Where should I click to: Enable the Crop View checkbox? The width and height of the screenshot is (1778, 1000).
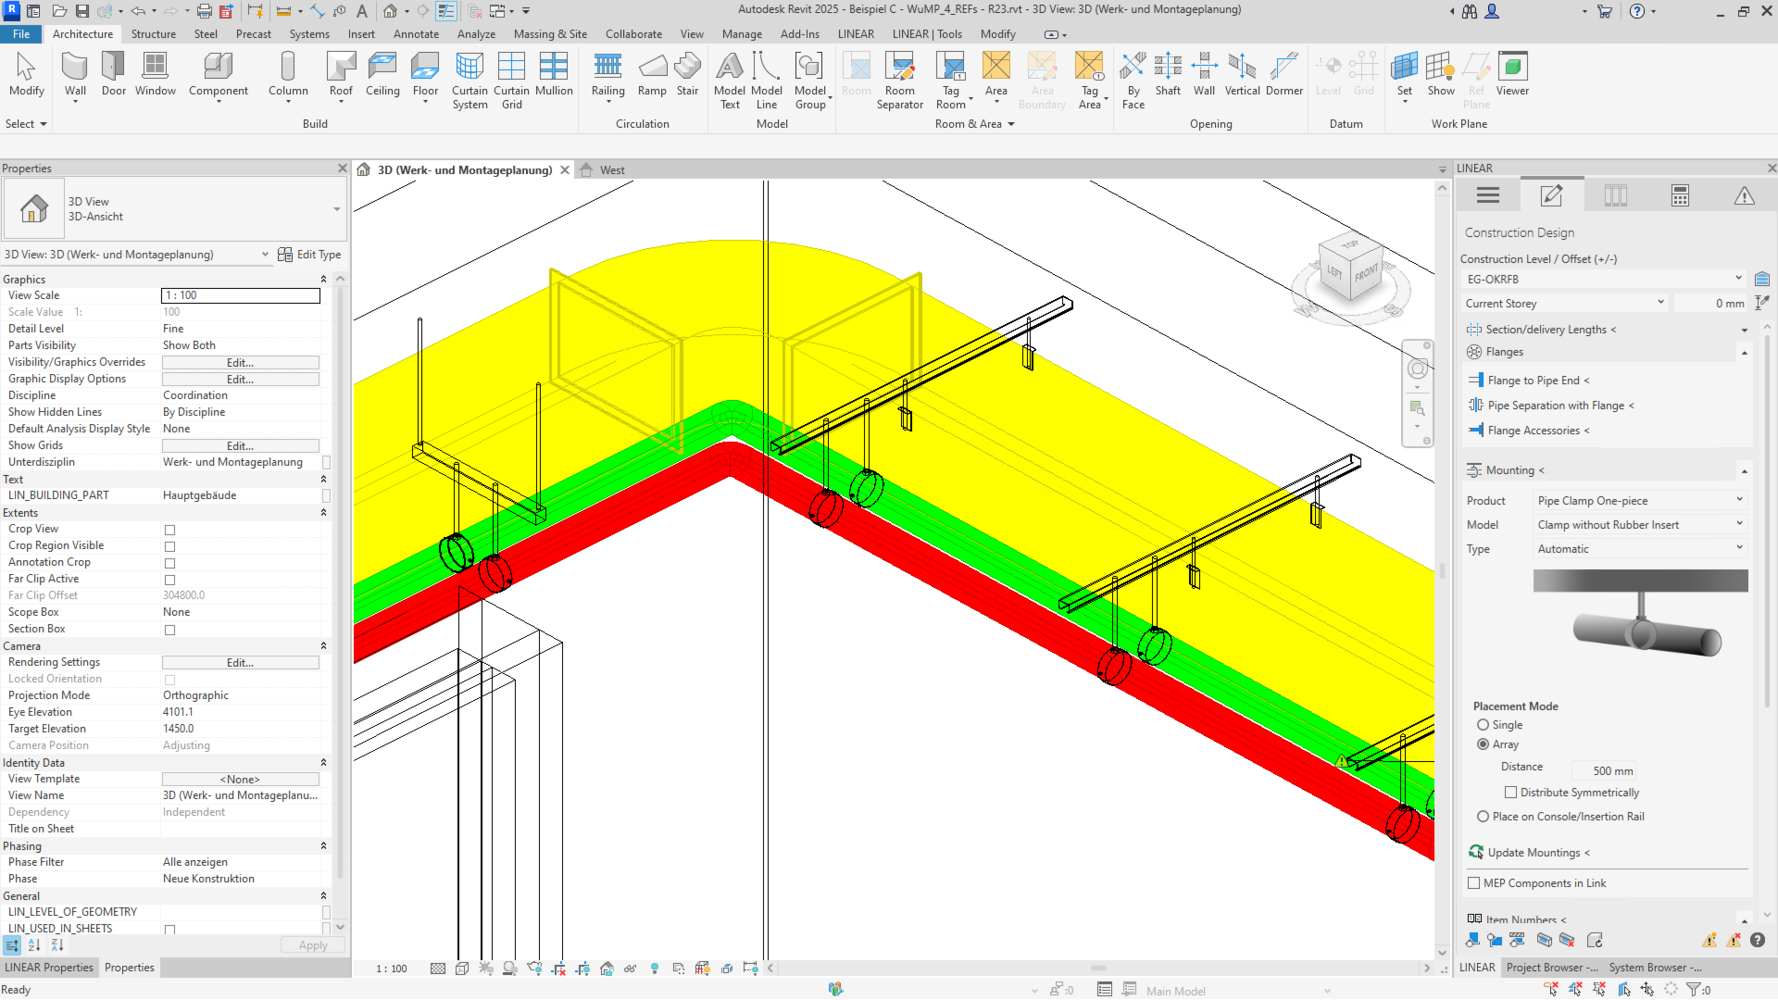170,530
